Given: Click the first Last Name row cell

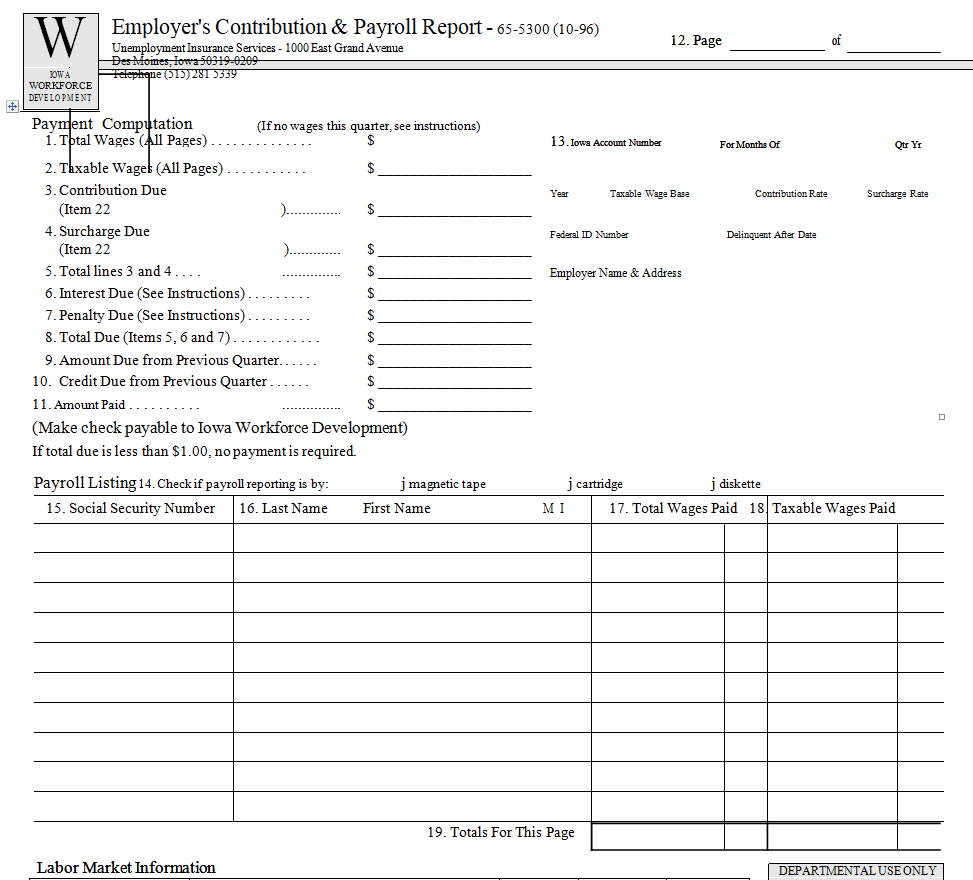Looking at the screenshot, I should coord(411,538).
